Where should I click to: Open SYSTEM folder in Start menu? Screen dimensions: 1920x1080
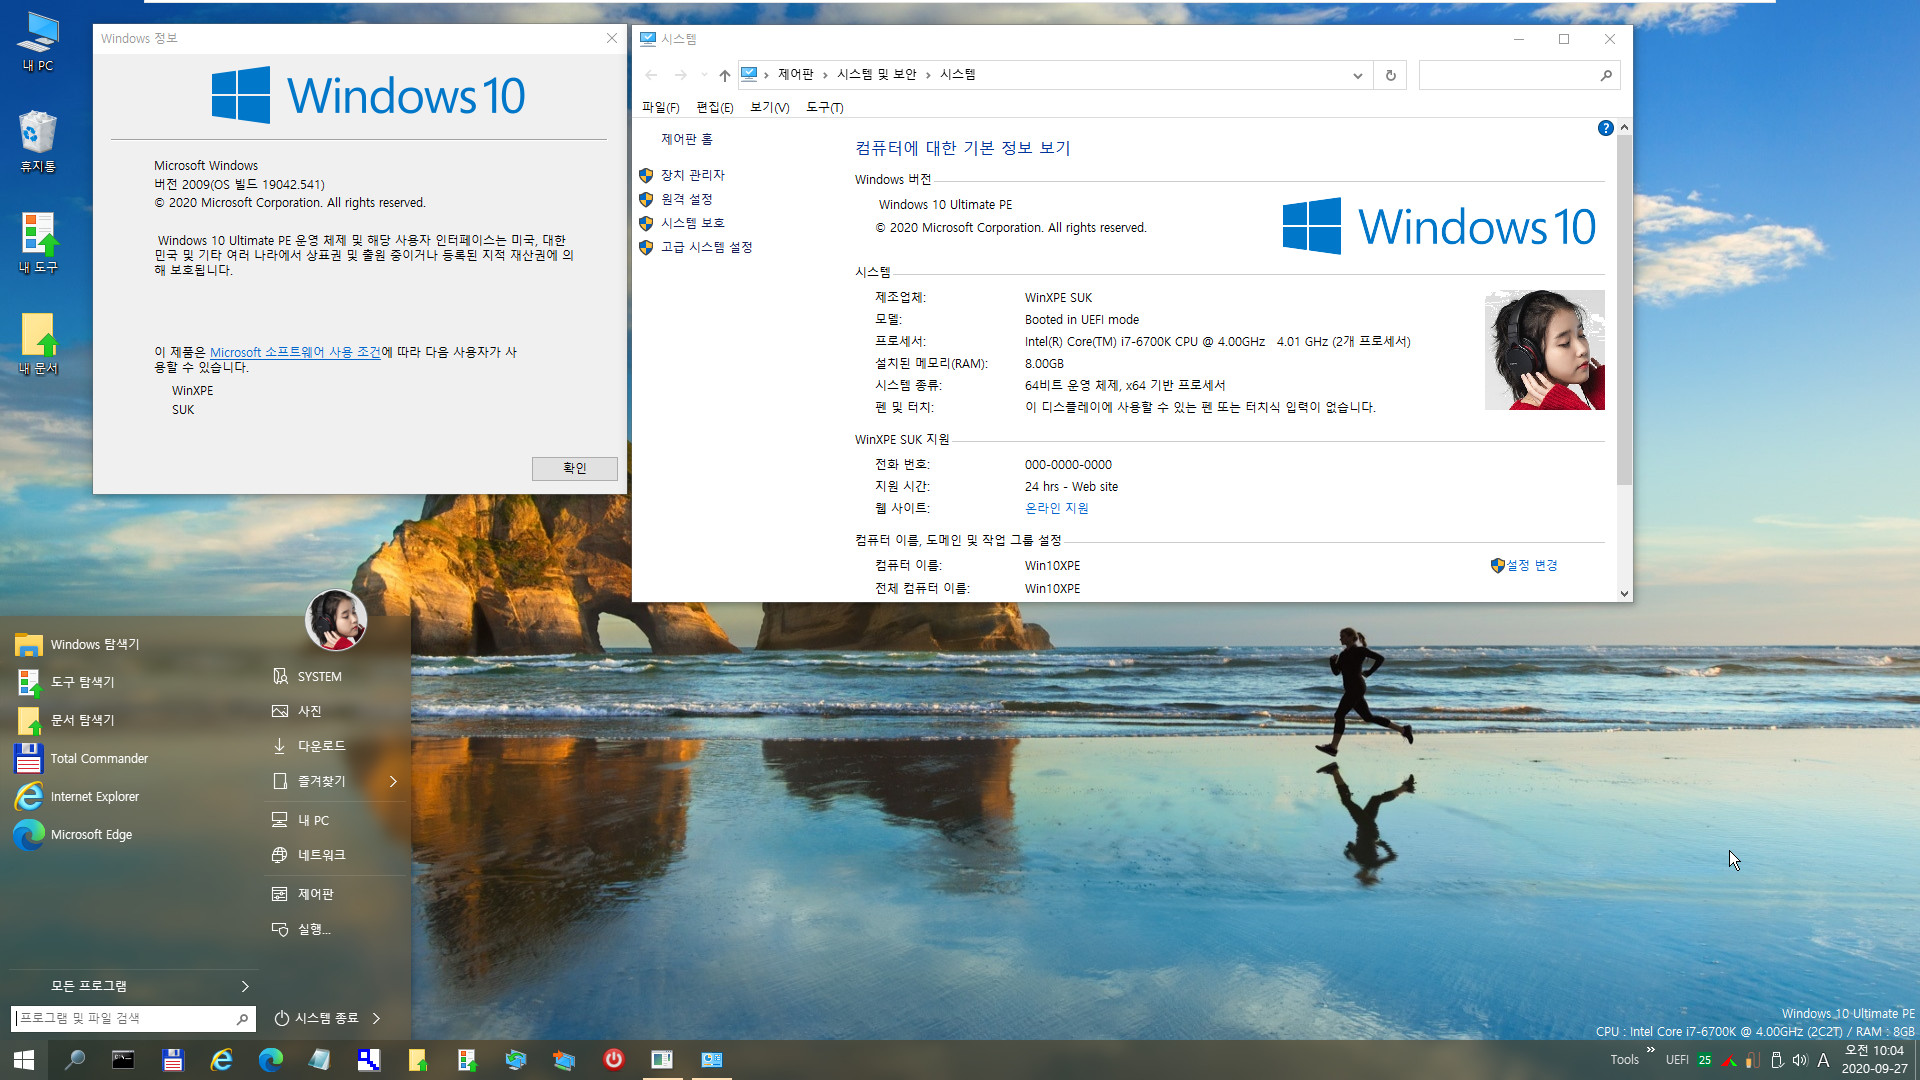click(334, 677)
